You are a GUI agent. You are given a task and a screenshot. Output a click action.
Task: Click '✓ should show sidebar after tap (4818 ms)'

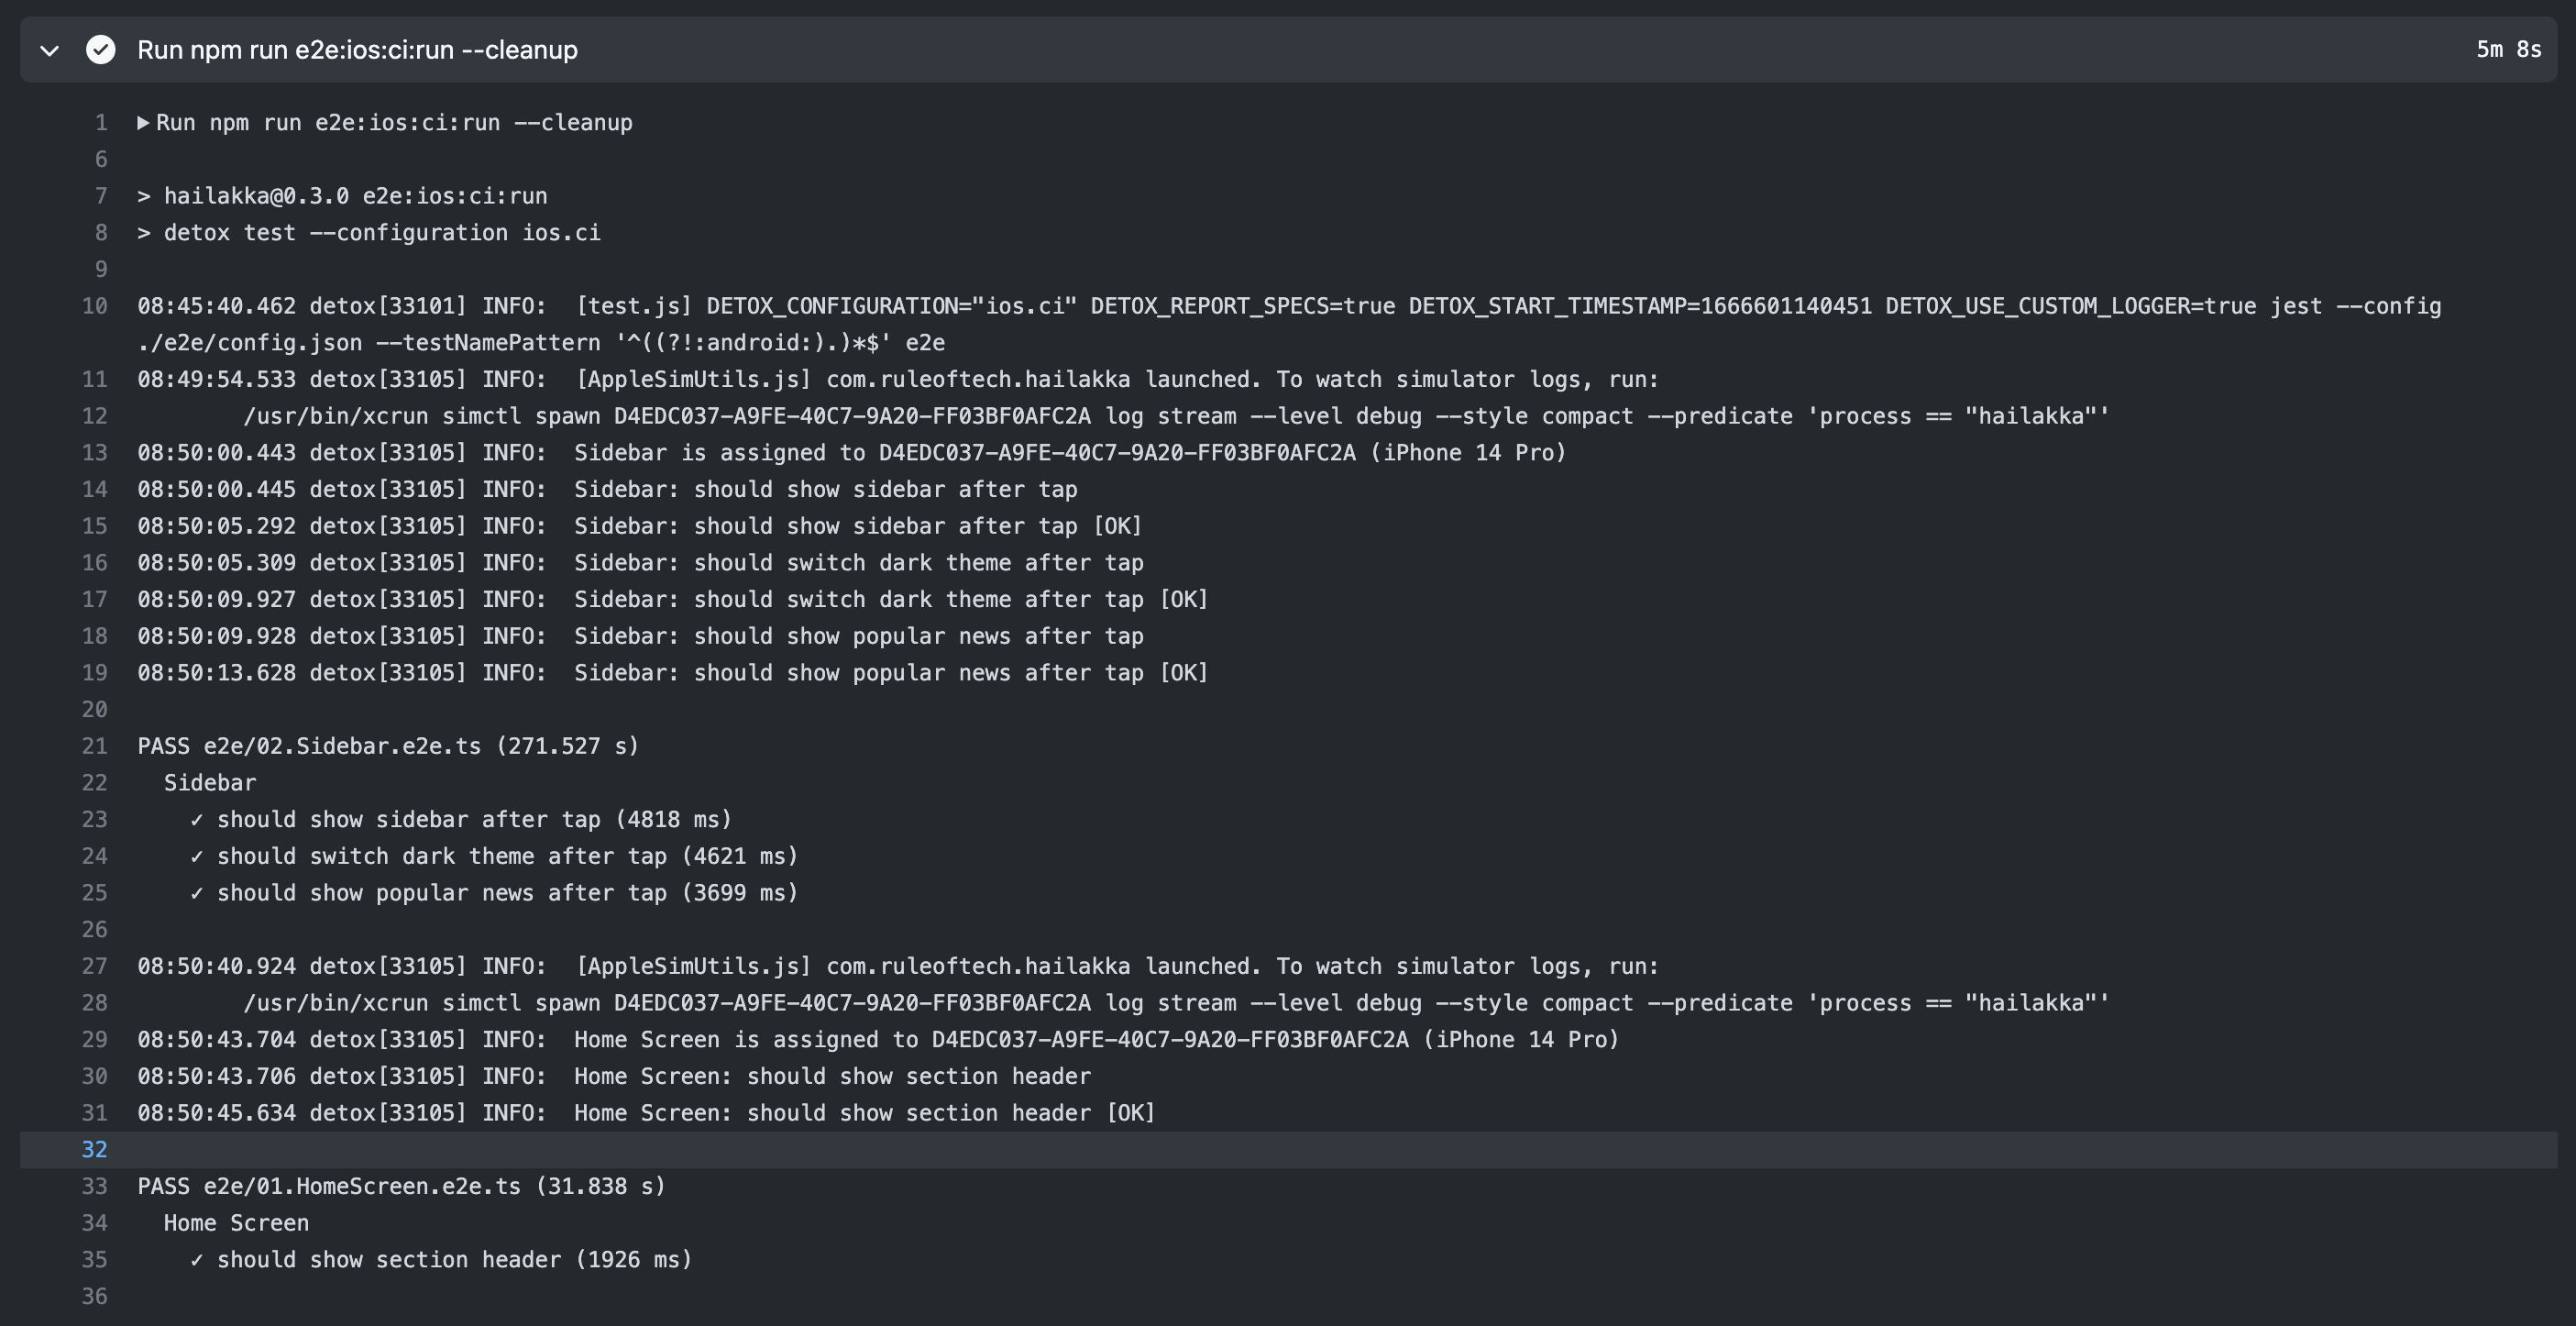click(461, 820)
